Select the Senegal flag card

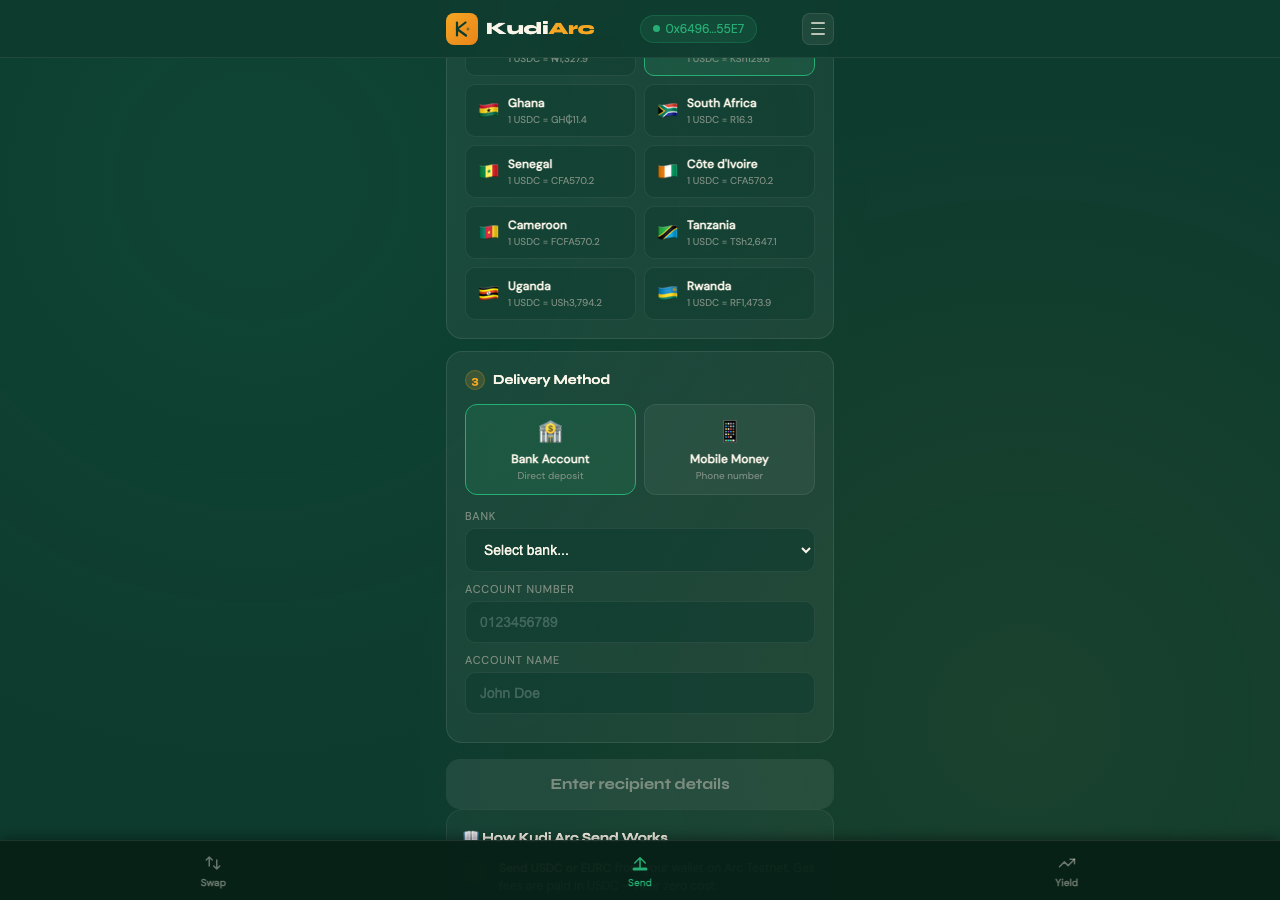coord(550,171)
